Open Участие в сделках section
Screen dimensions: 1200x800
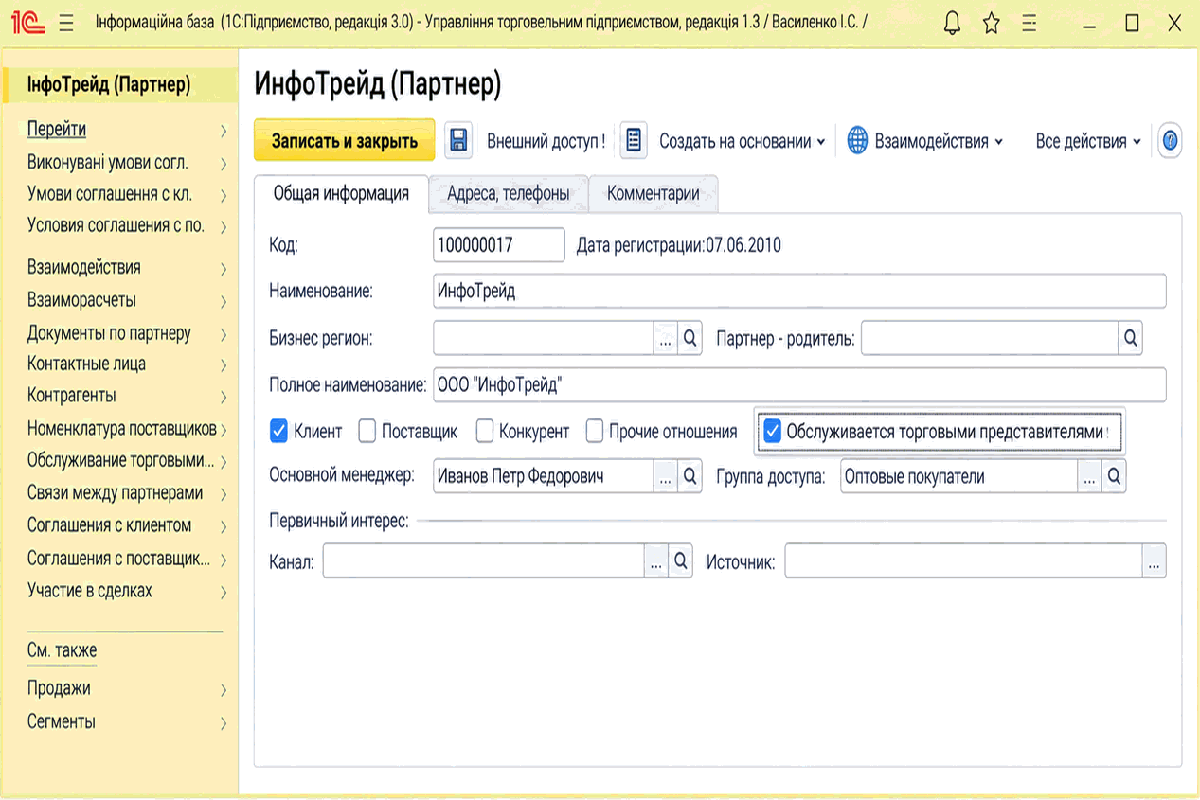[126, 590]
